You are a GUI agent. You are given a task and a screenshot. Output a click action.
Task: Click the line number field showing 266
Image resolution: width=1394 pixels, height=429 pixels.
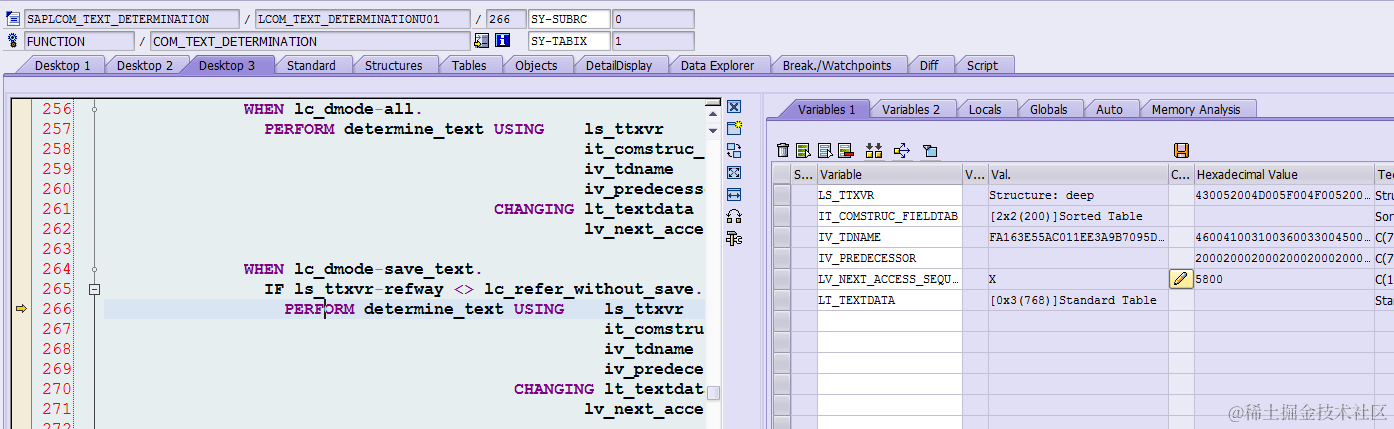505,19
